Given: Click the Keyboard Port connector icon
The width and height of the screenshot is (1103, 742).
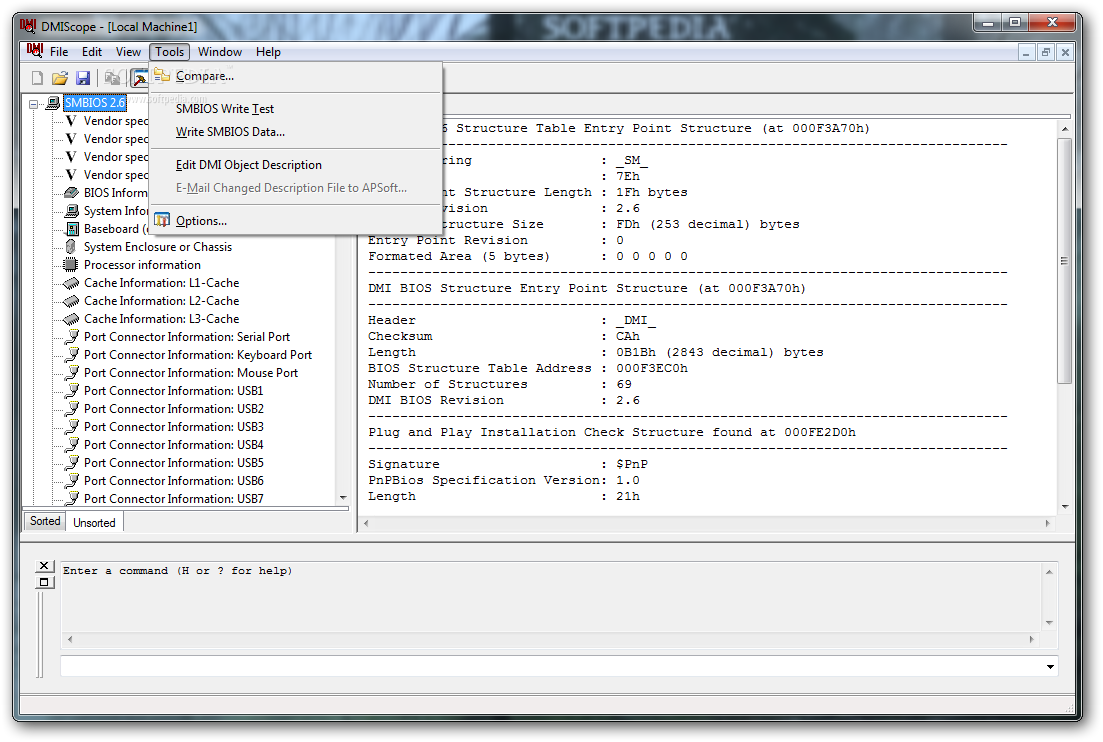Looking at the screenshot, I should (72, 354).
